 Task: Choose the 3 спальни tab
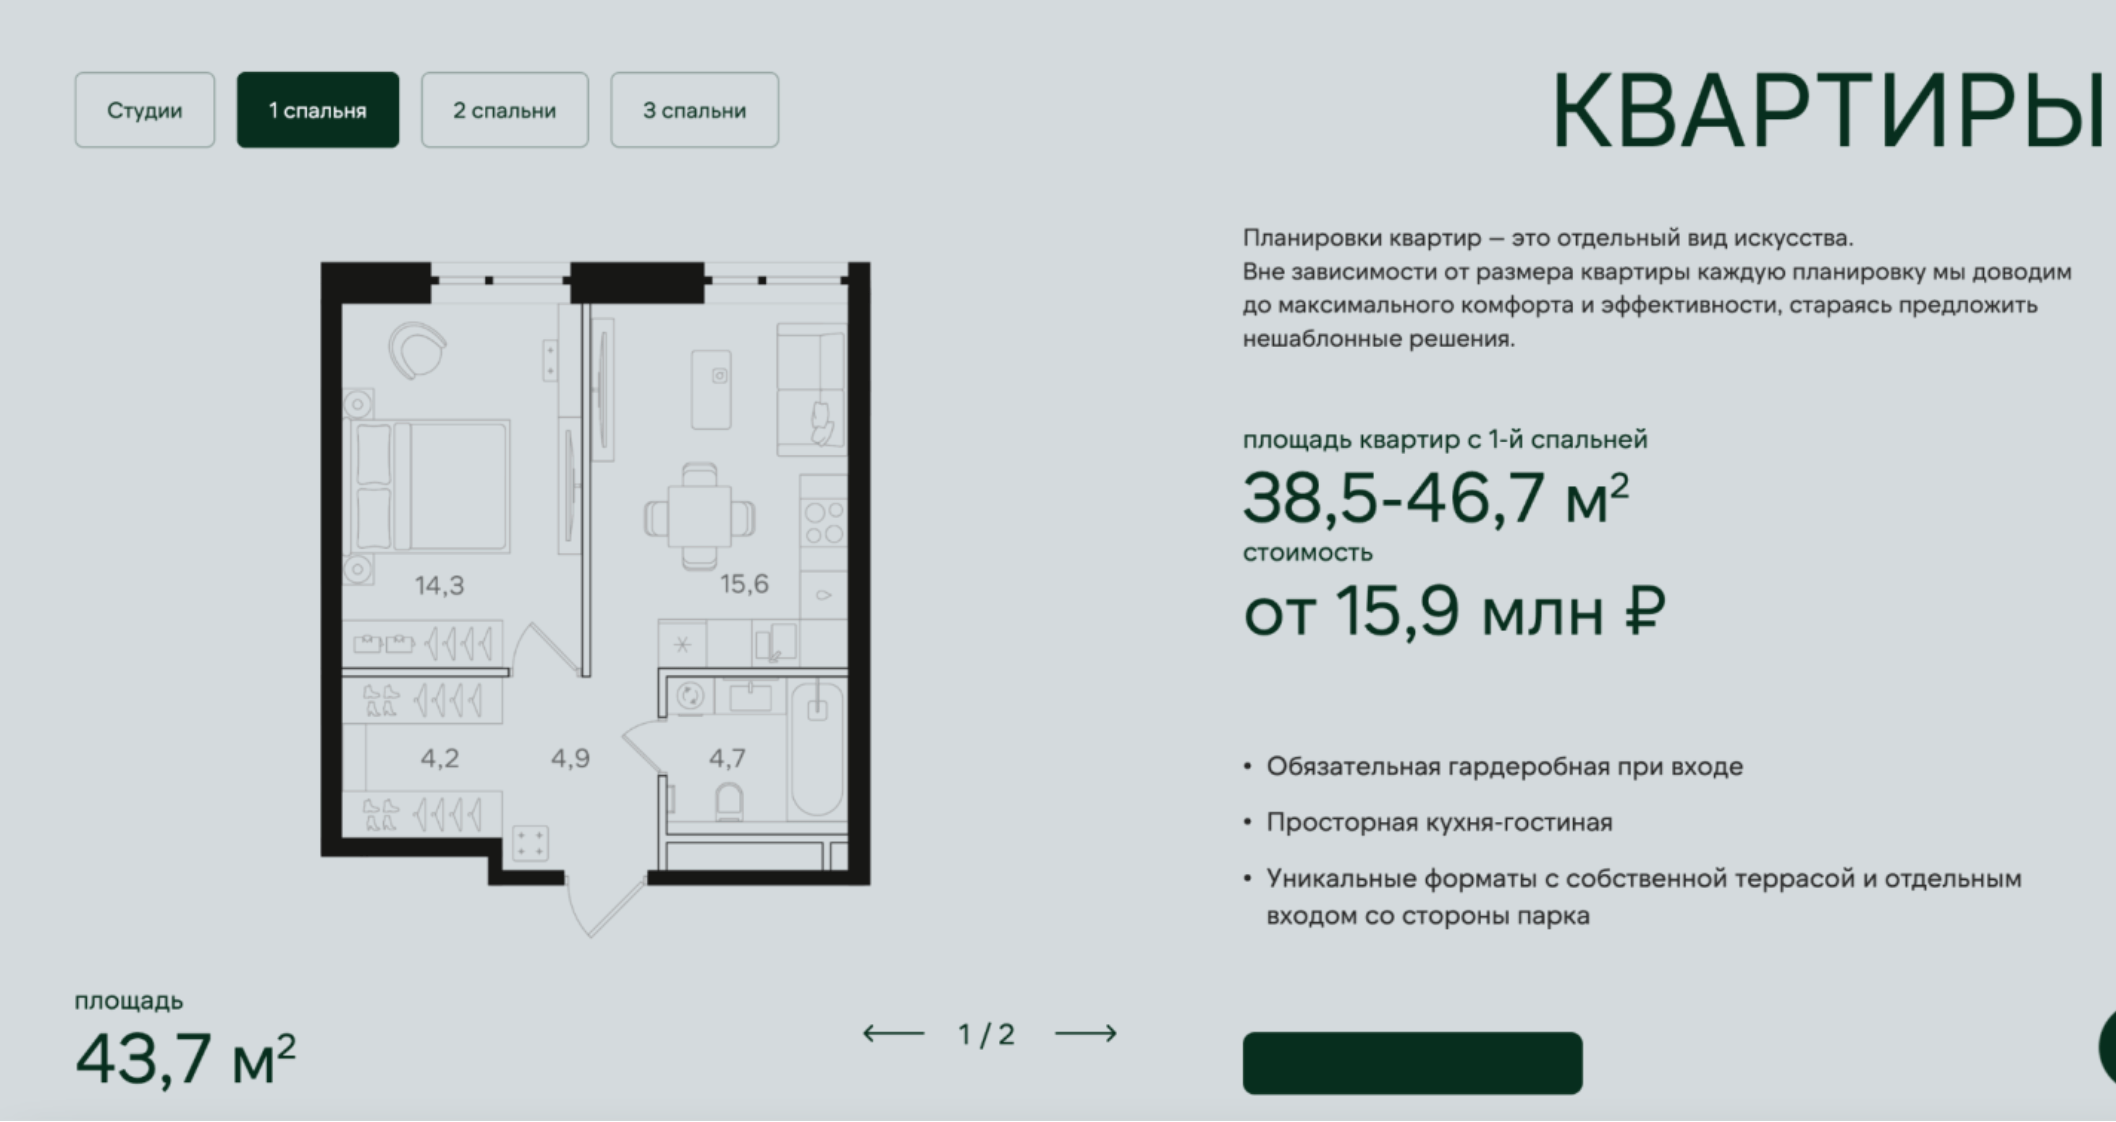pyautogui.click(x=695, y=110)
